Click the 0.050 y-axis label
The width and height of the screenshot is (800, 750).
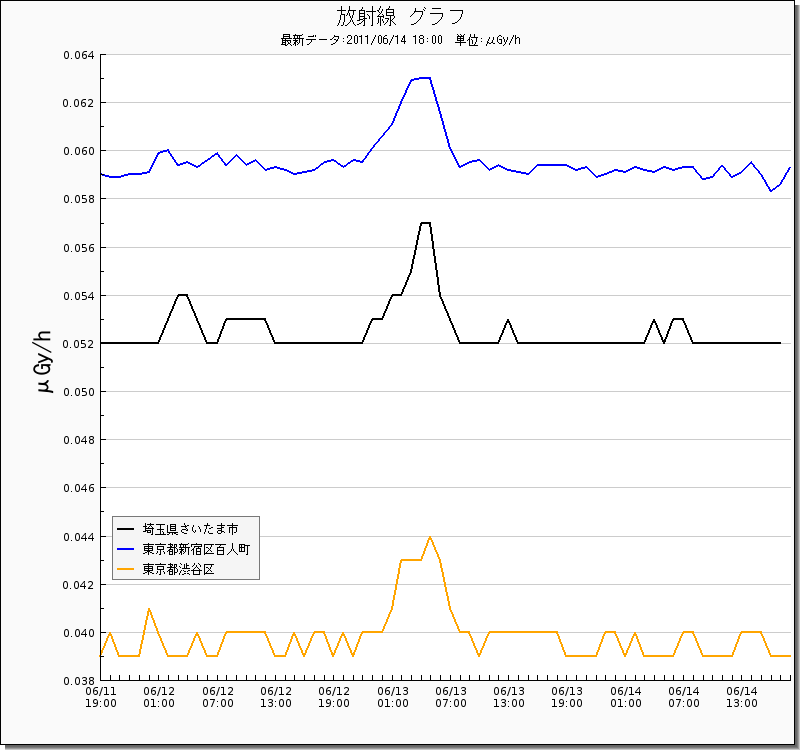[x=79, y=392]
